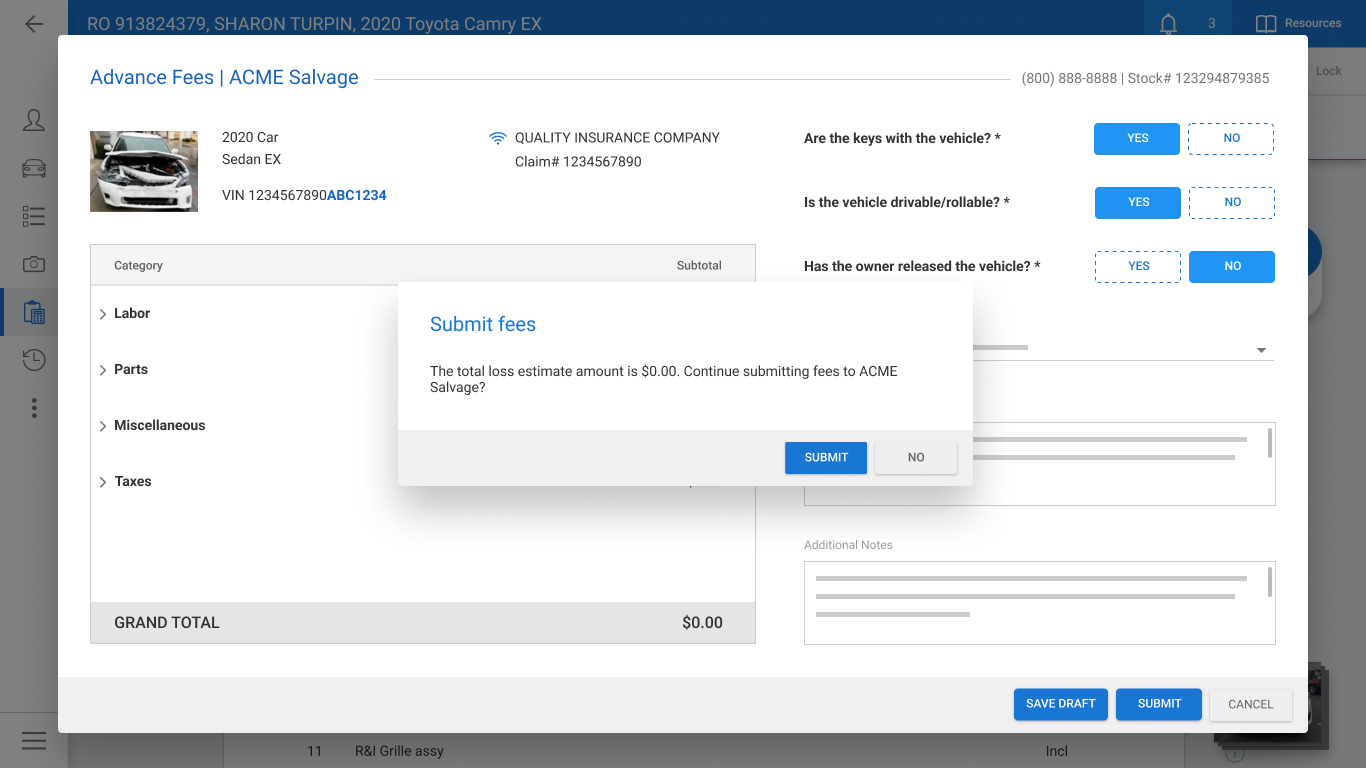Click SUBMIT in the Advance Fees footer
This screenshot has height=768, width=1366.
pyautogui.click(x=1159, y=704)
